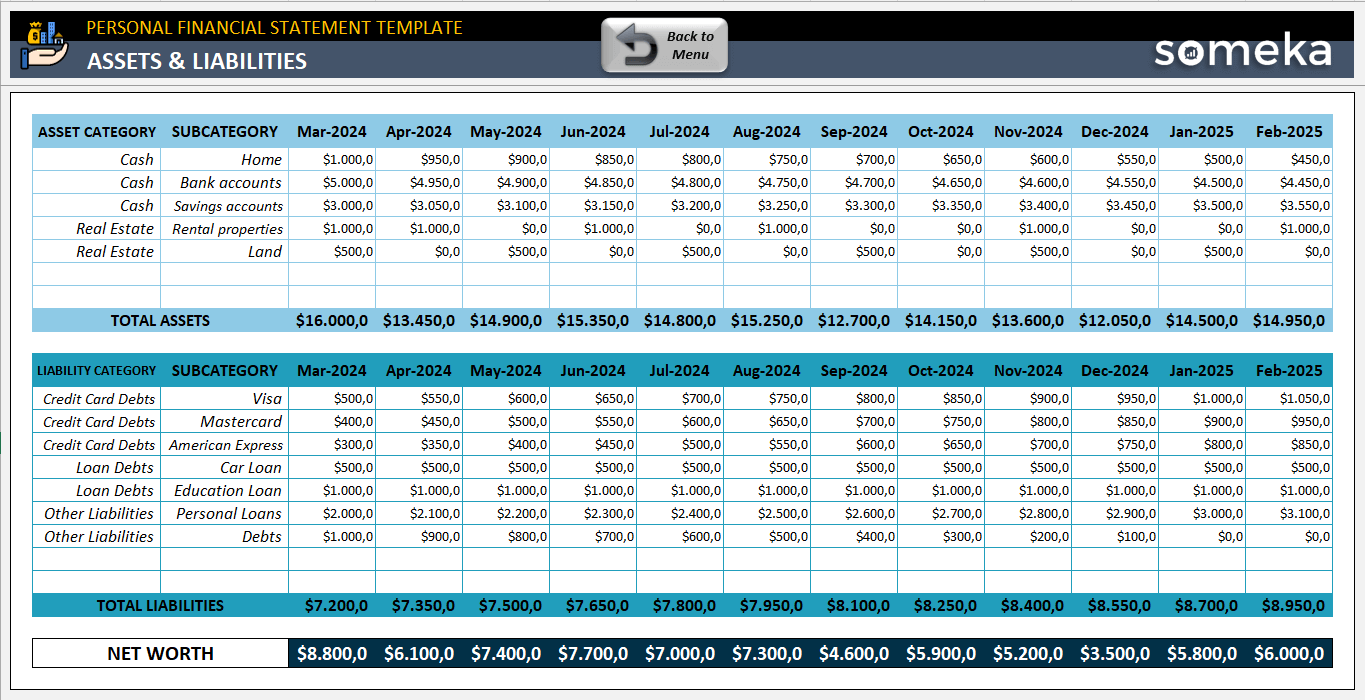Click the TOTAL ASSETS label cell
The height and width of the screenshot is (700, 1365).
[x=160, y=320]
